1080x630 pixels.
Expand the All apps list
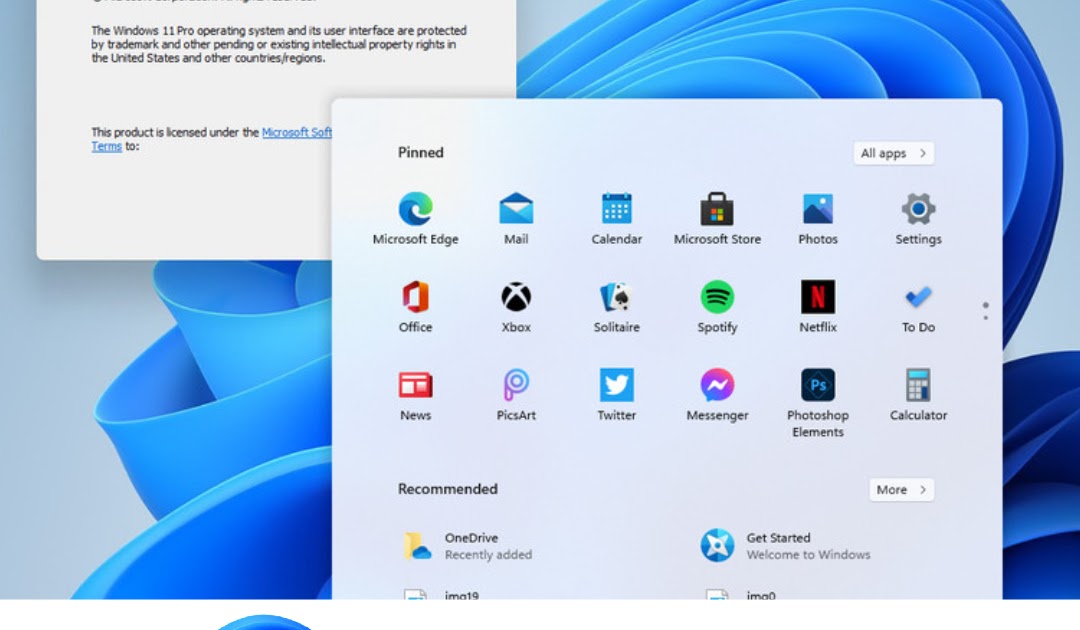click(892, 153)
